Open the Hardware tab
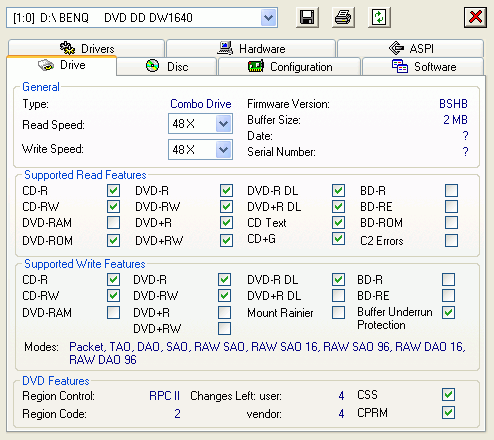This screenshot has width=494, height=440. point(251,48)
